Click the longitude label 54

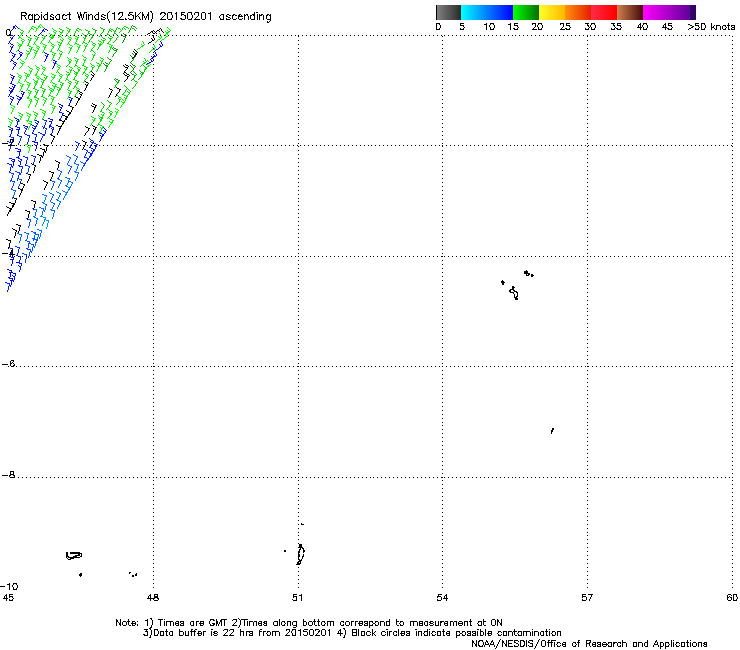tap(442, 598)
